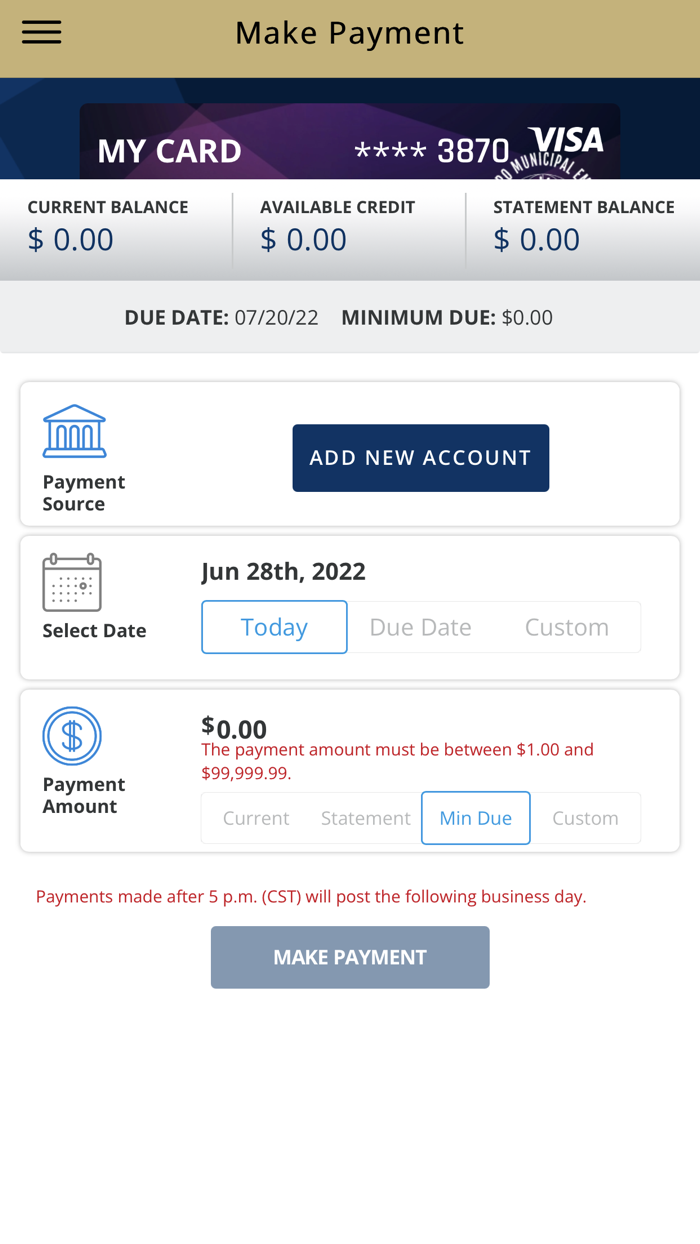
Task: Tap the Current Balance amount
Action: pyautogui.click(x=70, y=240)
